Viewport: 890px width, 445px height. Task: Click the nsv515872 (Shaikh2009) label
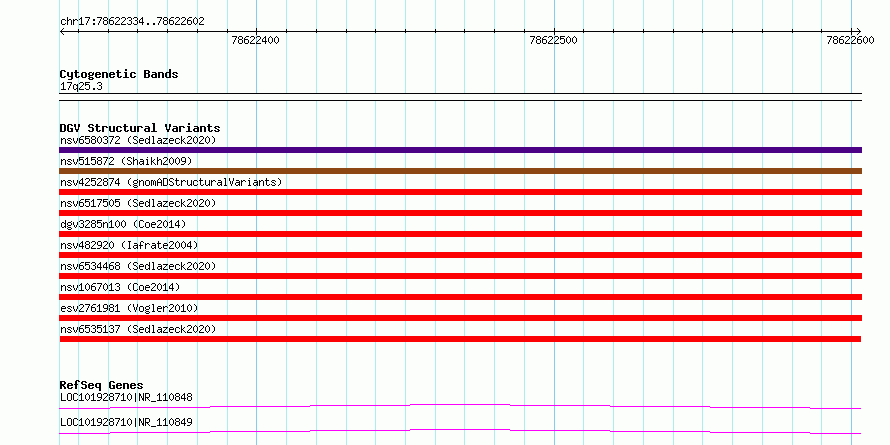point(126,161)
